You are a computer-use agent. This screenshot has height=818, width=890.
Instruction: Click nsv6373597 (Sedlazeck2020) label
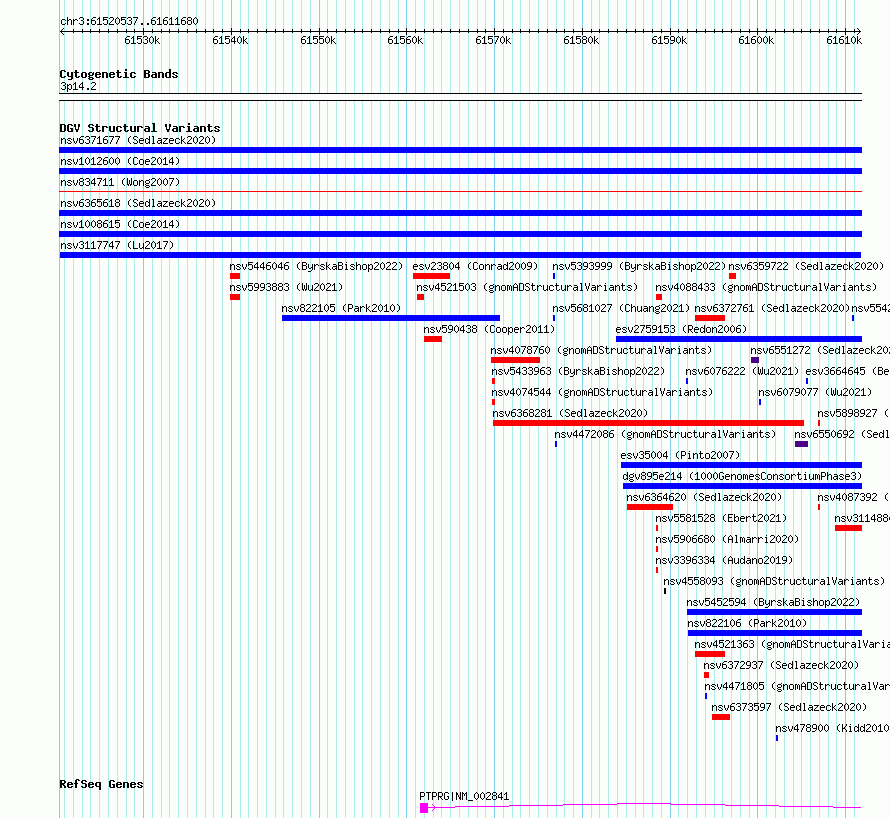tap(789, 707)
